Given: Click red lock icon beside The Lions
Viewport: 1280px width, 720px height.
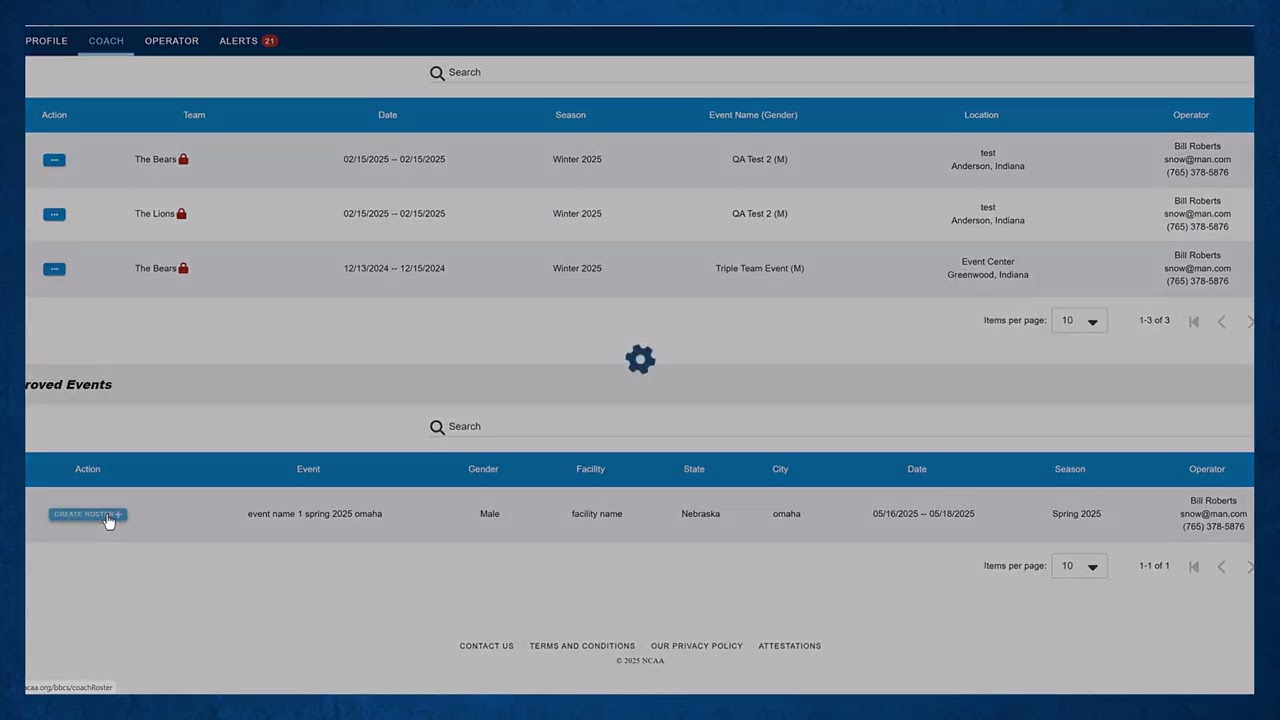Looking at the screenshot, I should (x=181, y=213).
